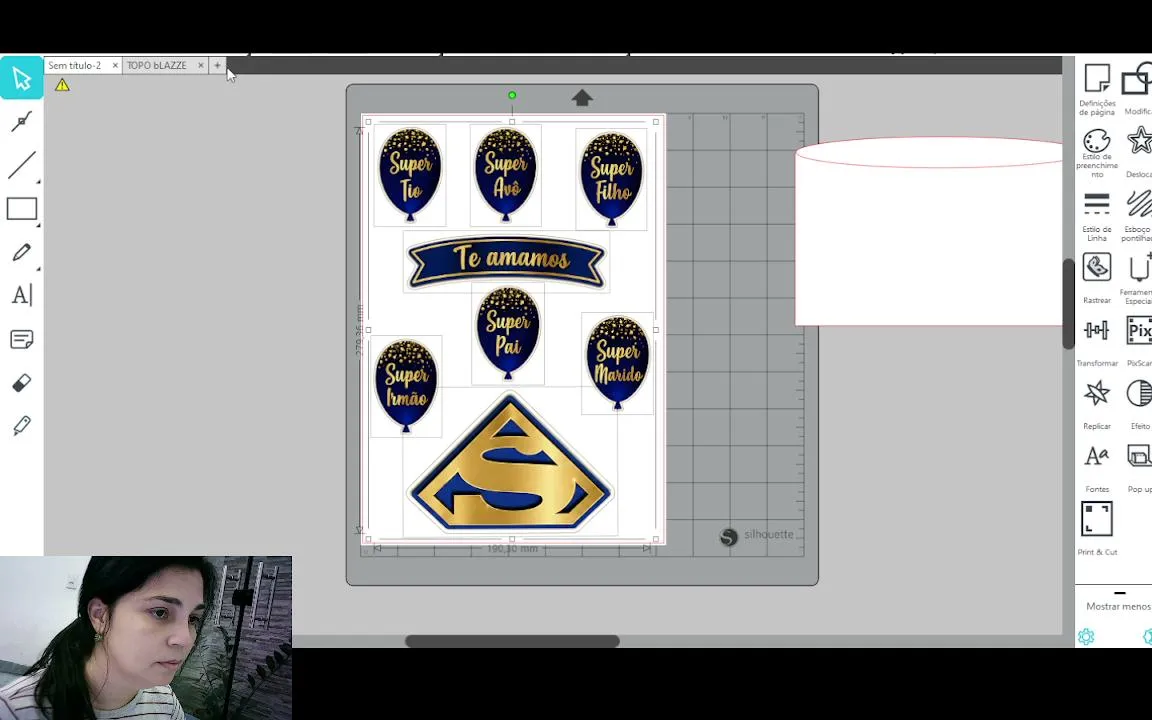Click the yellow warning triangle icon

click(x=62, y=85)
